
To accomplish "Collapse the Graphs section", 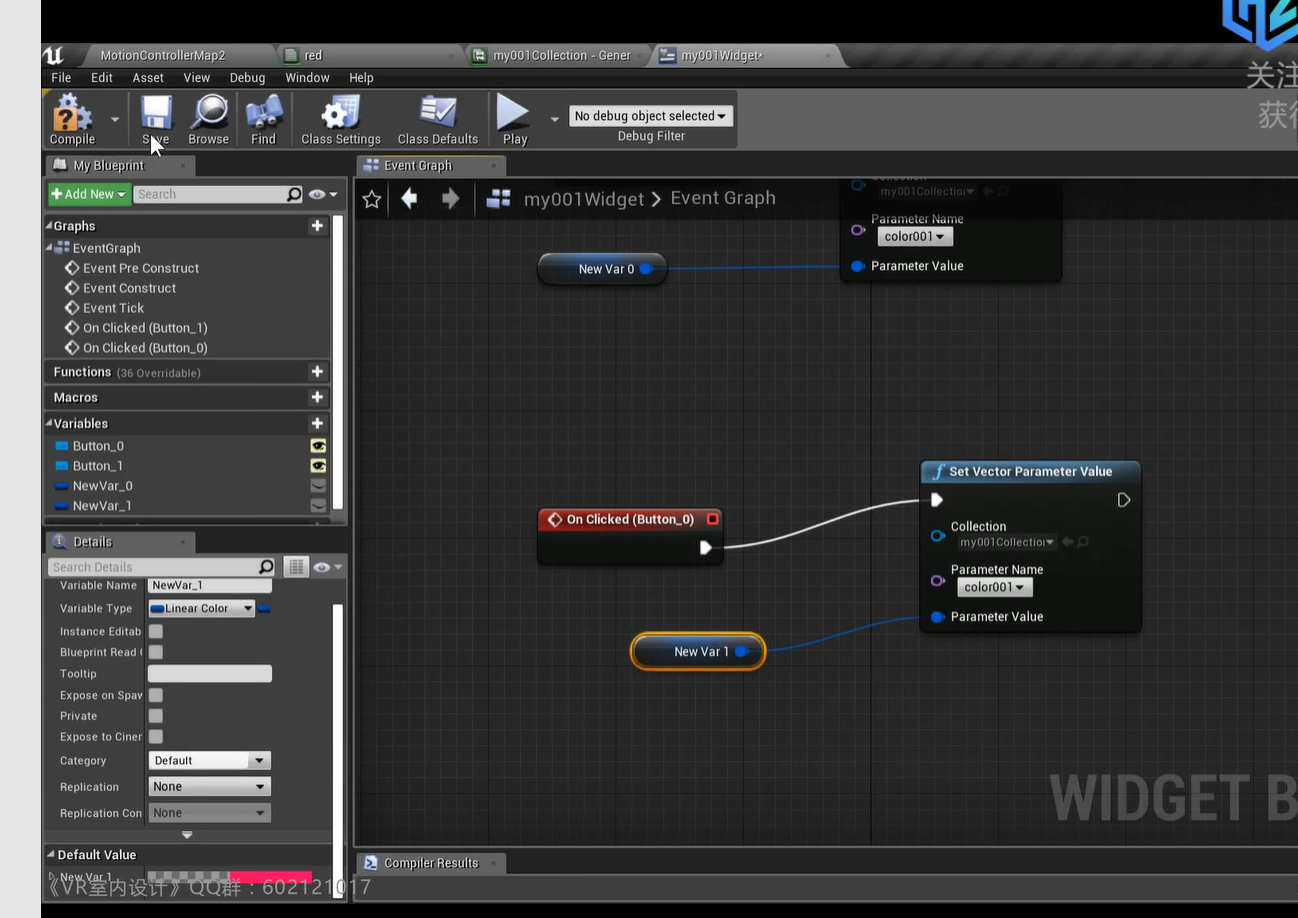I will [x=49, y=225].
